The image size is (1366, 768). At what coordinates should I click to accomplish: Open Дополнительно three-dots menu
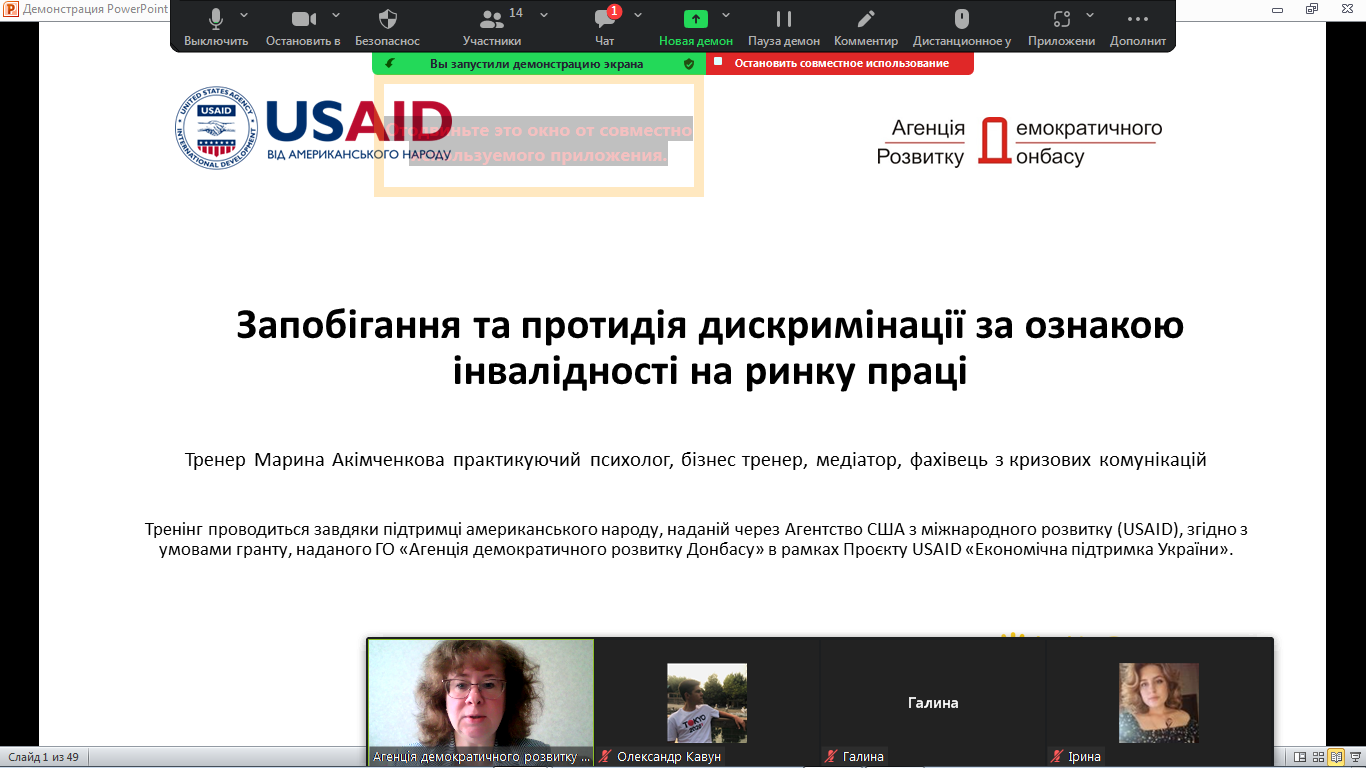1138,27
